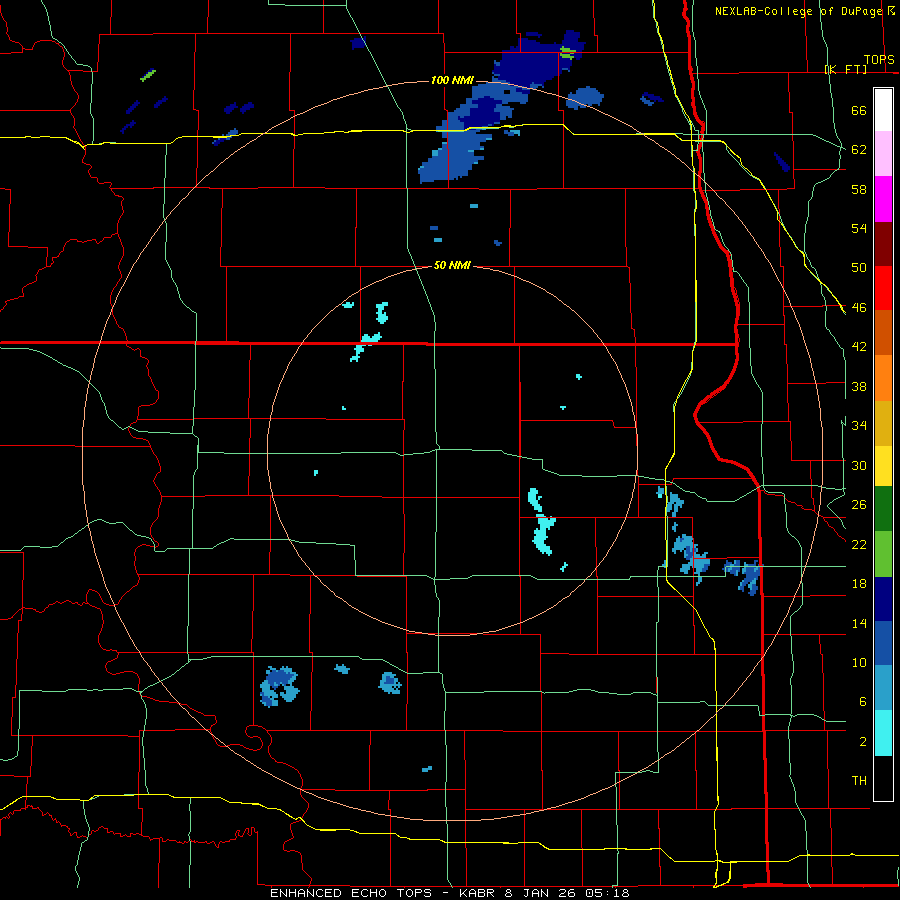Viewport: 900px width, 900px height.
Task: Click the 50 value on the scale
Action: tap(859, 268)
